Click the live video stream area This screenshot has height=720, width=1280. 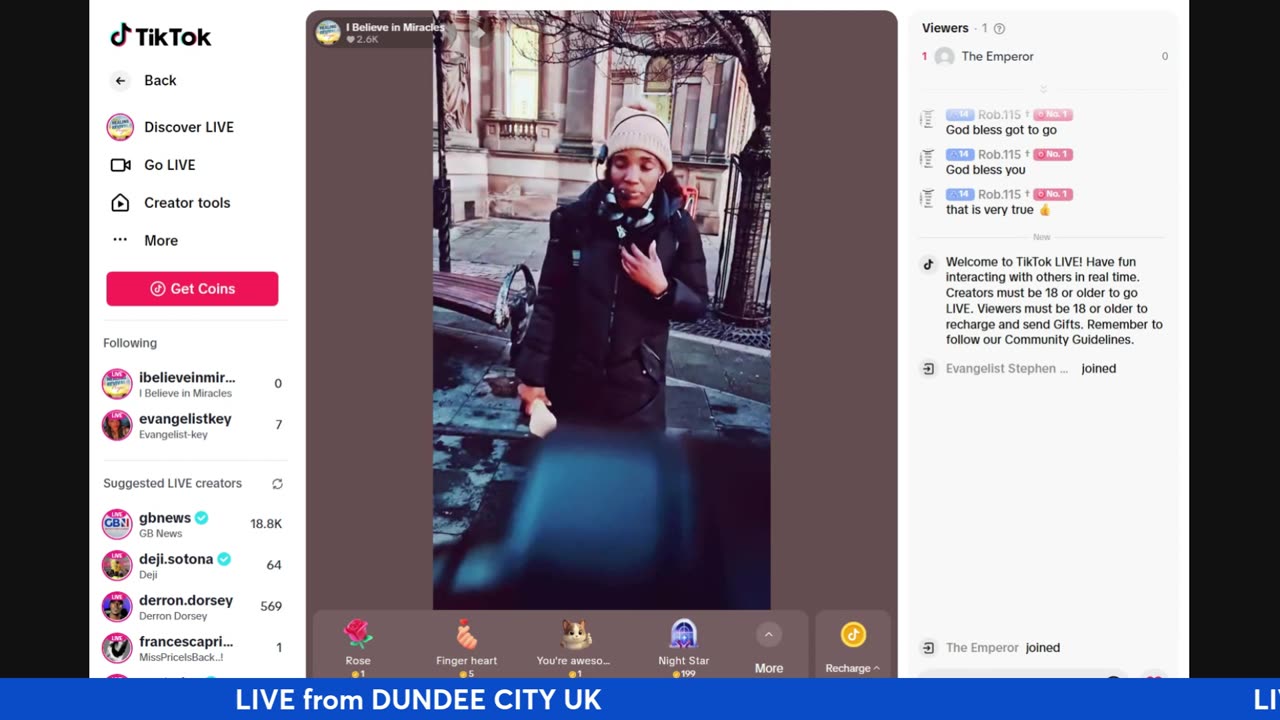coord(601,310)
